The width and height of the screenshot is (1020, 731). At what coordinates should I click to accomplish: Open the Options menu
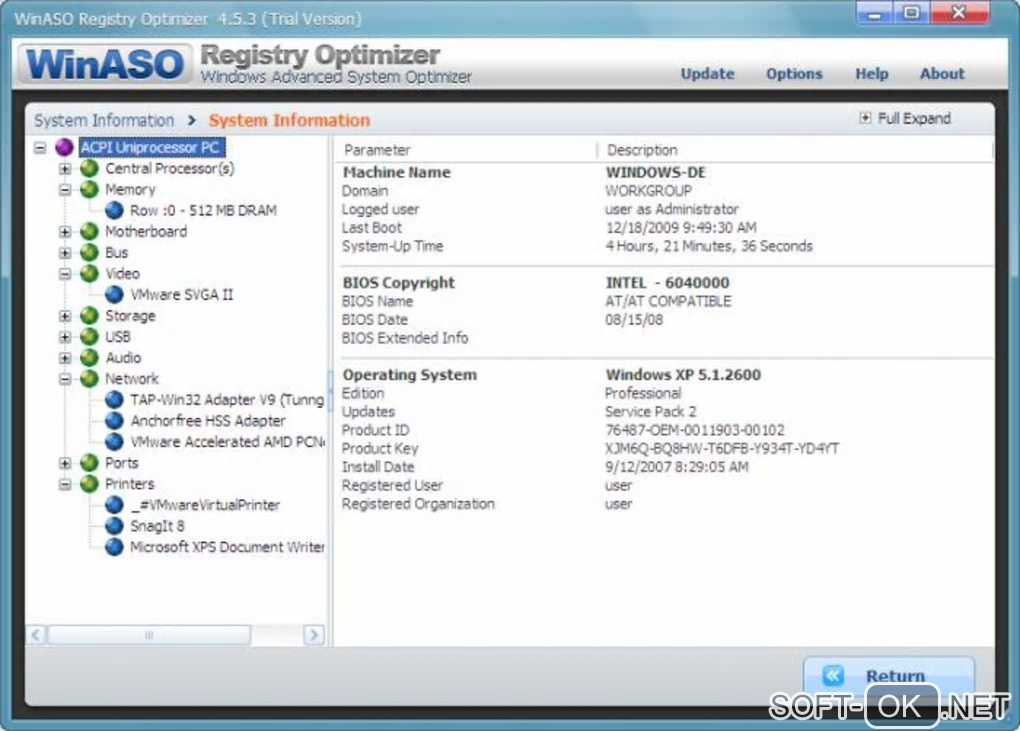pos(794,73)
